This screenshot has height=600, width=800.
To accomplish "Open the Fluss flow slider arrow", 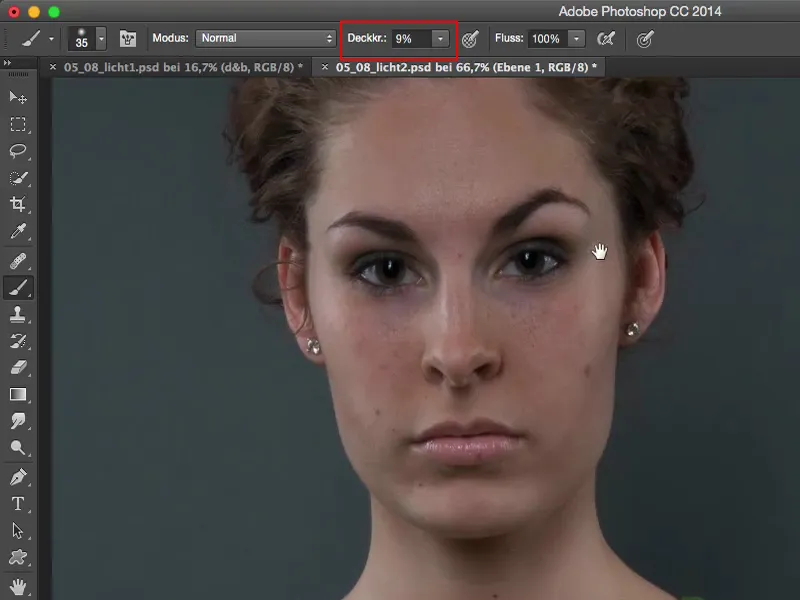I will (x=577, y=39).
